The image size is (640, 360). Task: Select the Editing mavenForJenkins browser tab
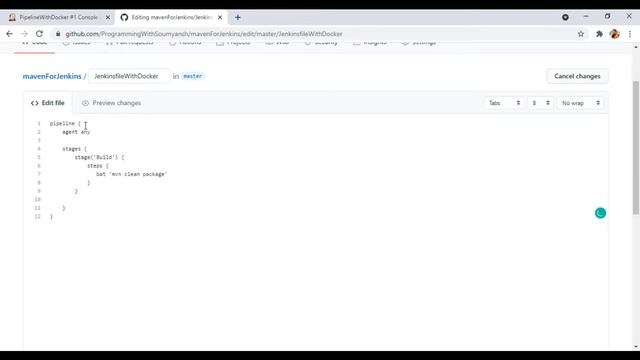point(171,17)
